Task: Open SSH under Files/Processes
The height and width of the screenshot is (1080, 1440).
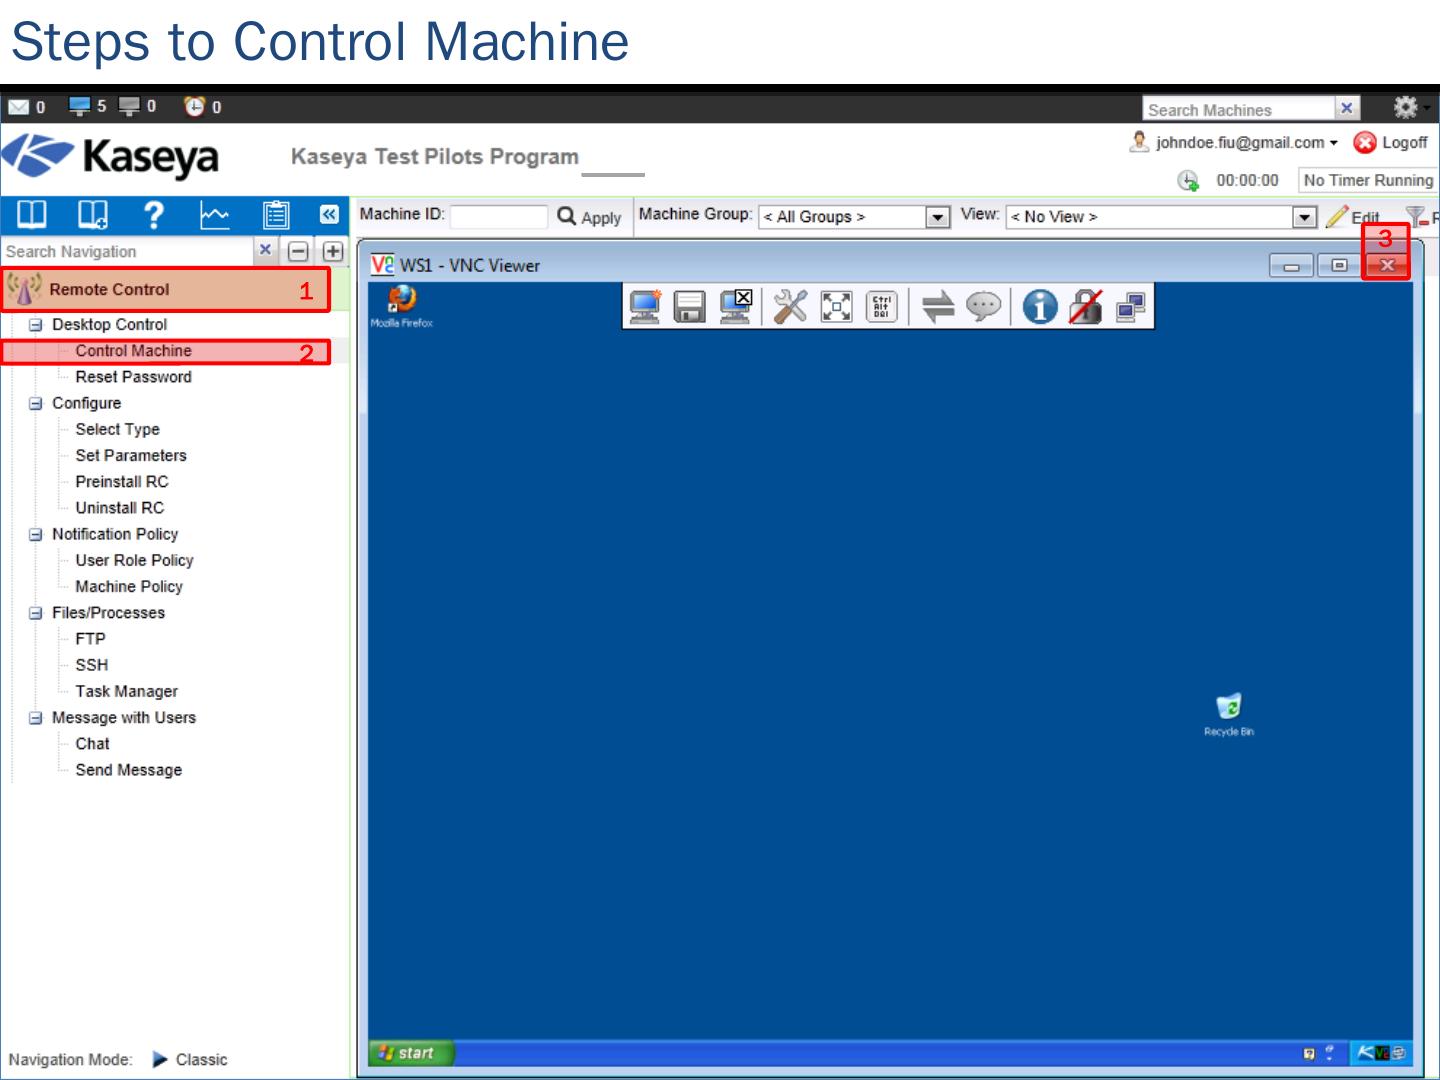Action: [91, 665]
